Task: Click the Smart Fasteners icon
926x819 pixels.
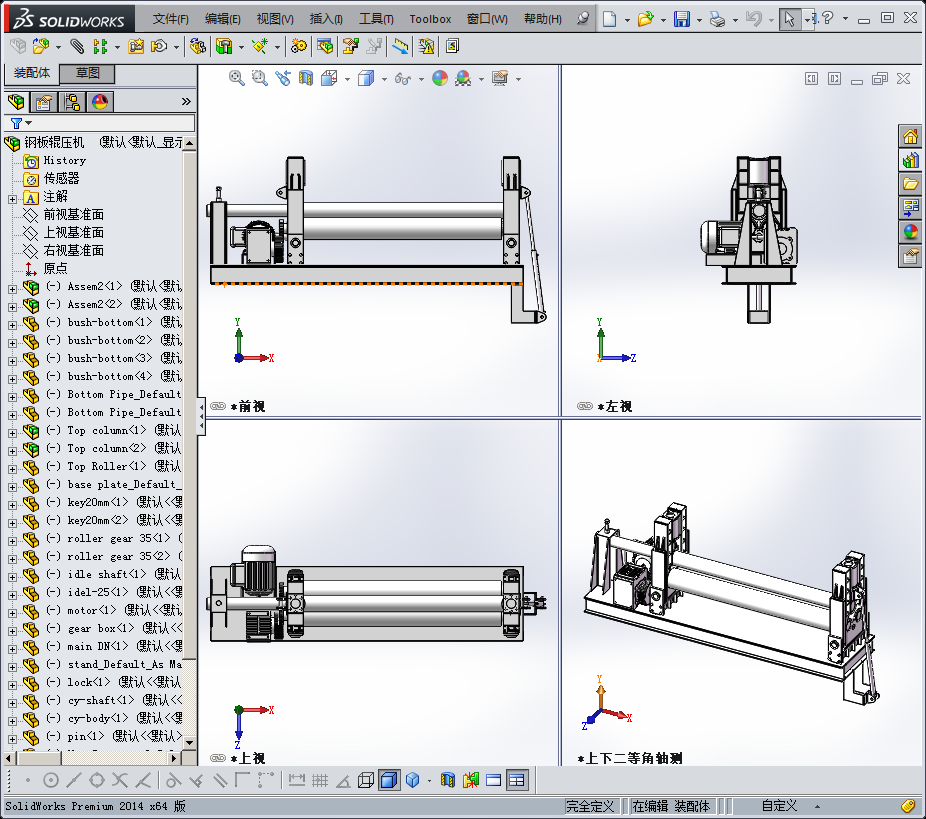Action: click(136, 45)
